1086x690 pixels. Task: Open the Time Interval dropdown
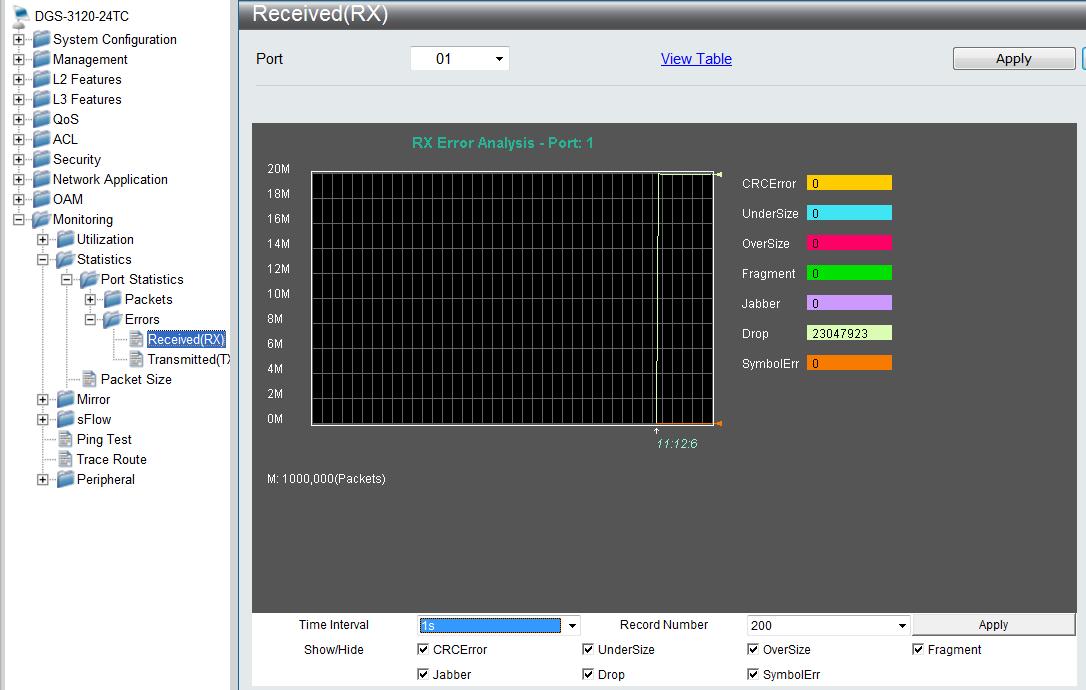tap(498, 625)
